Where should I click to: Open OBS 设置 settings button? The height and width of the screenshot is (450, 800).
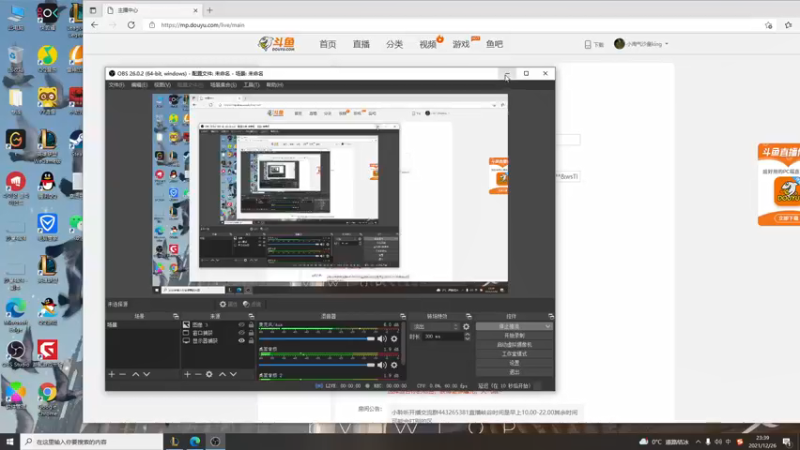[x=514, y=363]
